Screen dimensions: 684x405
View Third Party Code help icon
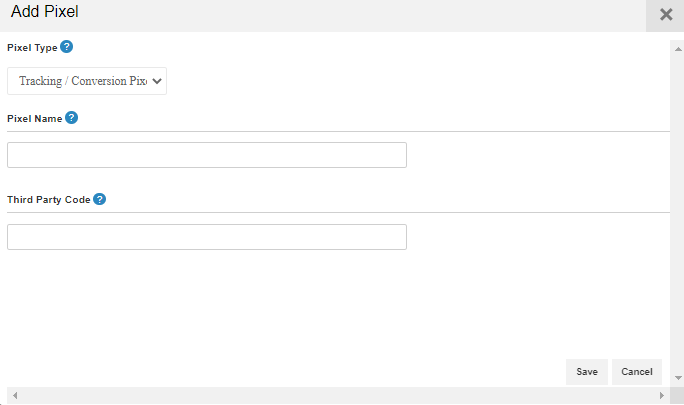pyautogui.click(x=99, y=199)
